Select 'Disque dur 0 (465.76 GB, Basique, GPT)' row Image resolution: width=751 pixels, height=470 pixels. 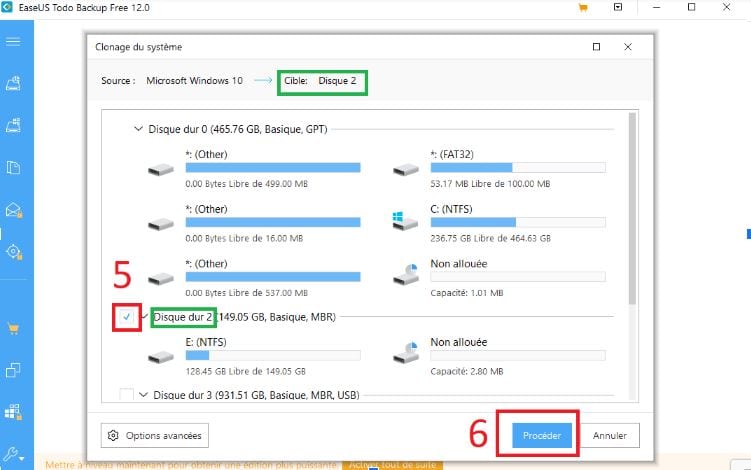pos(238,129)
